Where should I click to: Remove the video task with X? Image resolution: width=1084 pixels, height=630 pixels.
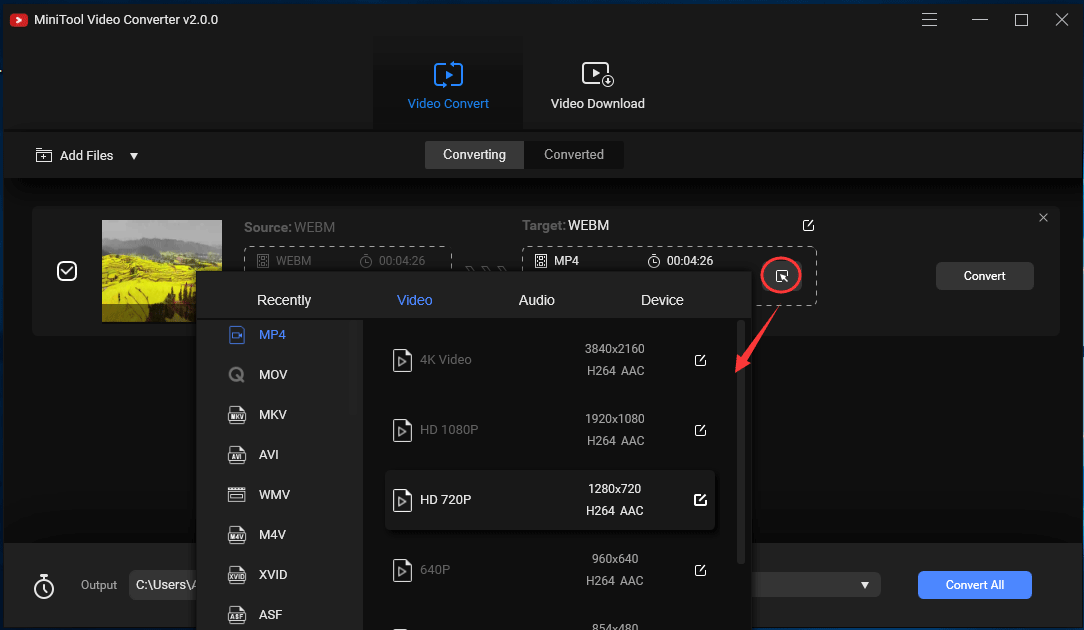(1043, 218)
